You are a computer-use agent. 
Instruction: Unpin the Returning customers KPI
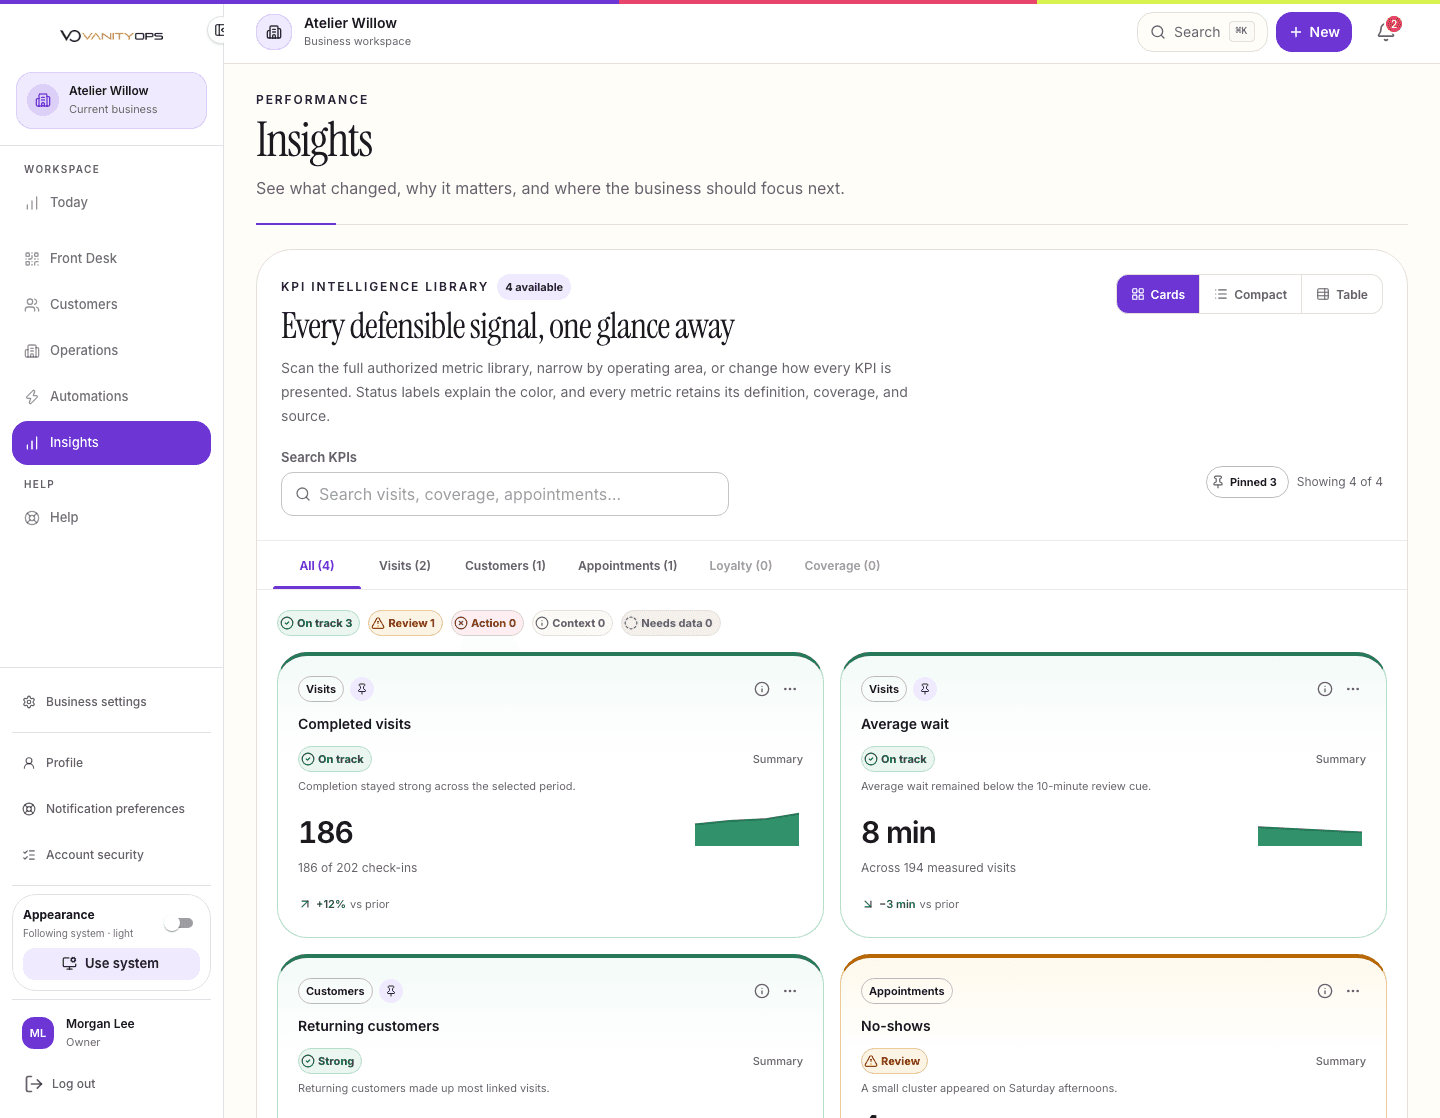[x=391, y=991]
